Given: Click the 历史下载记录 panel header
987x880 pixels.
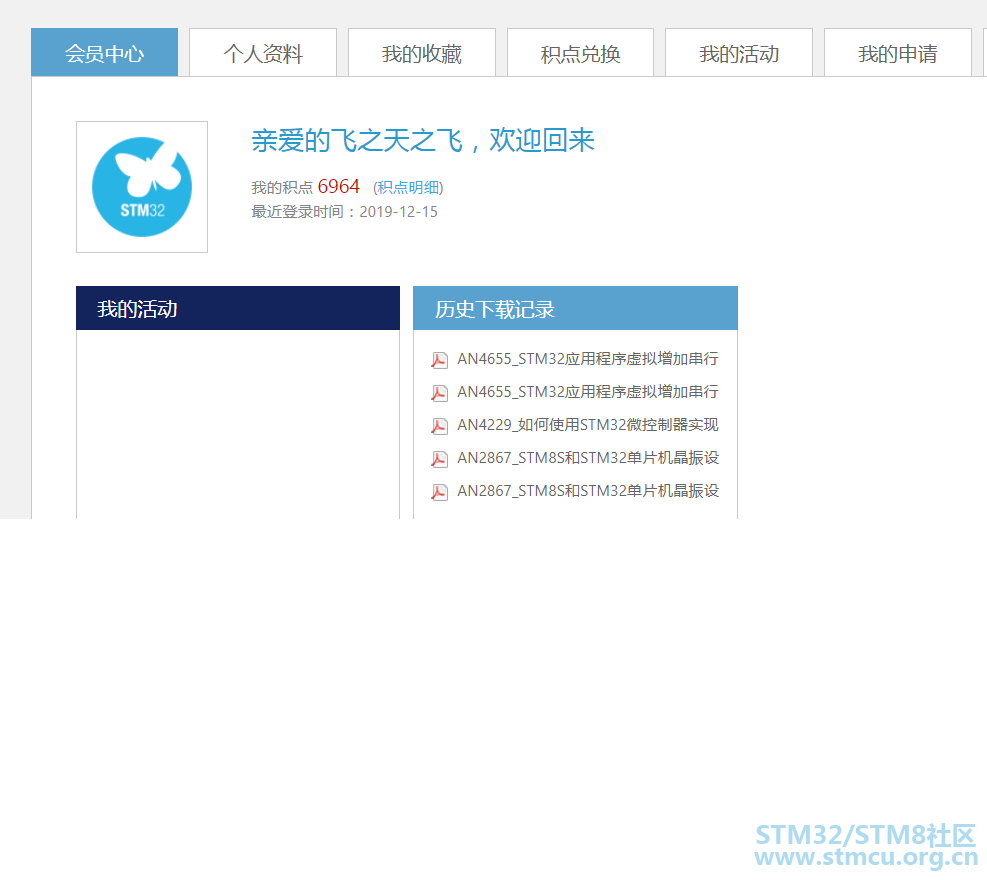Looking at the screenshot, I should coord(575,308).
